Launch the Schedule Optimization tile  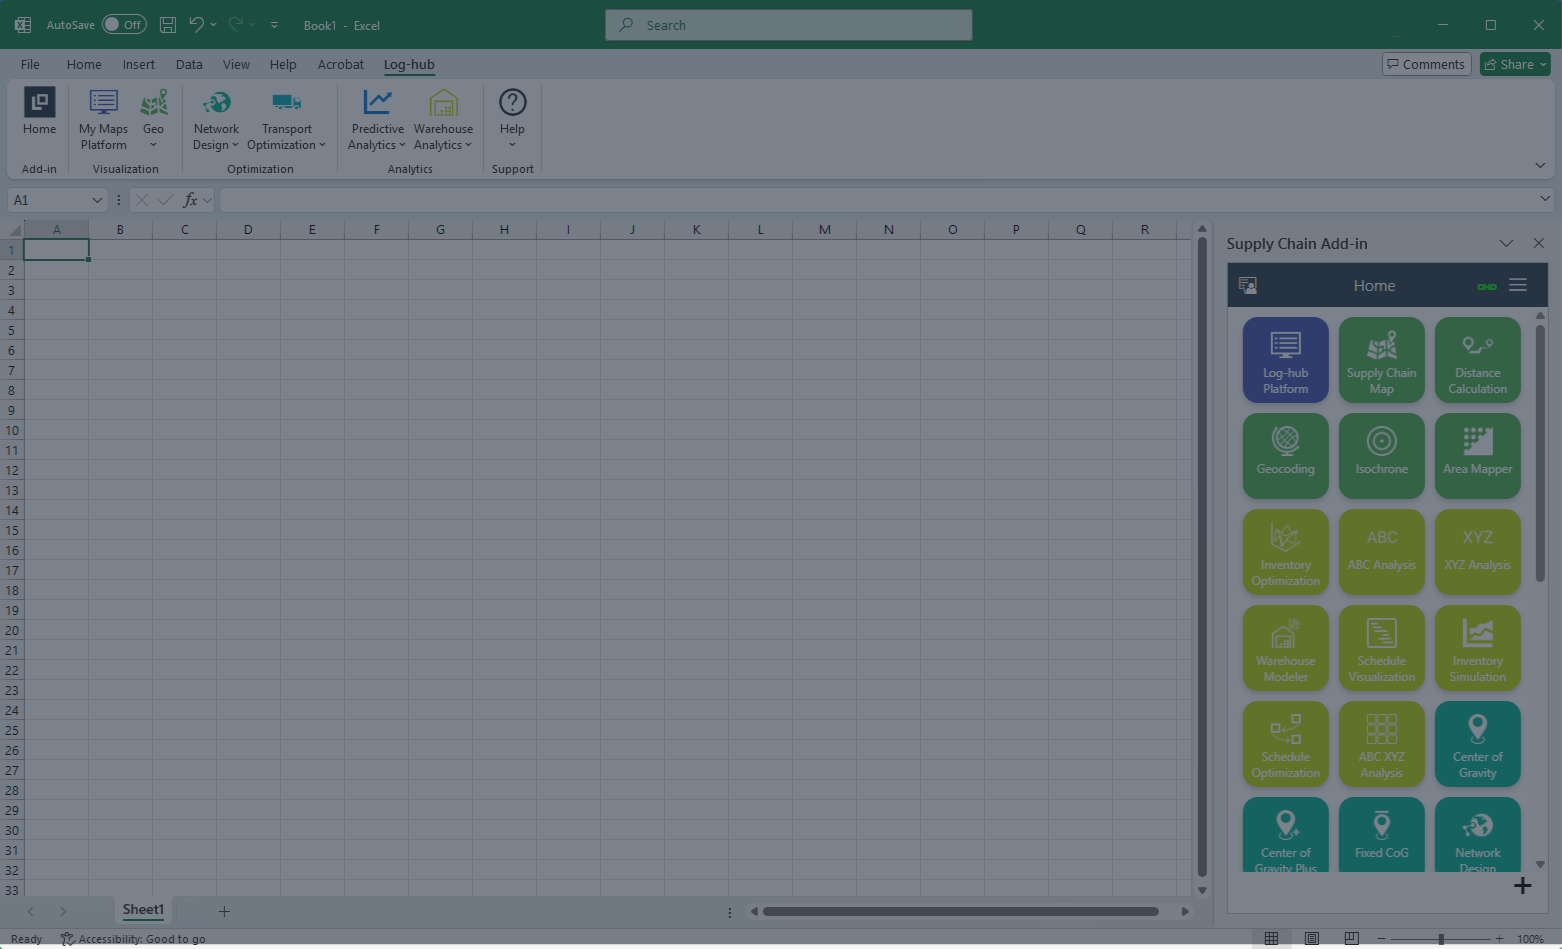pos(1285,744)
